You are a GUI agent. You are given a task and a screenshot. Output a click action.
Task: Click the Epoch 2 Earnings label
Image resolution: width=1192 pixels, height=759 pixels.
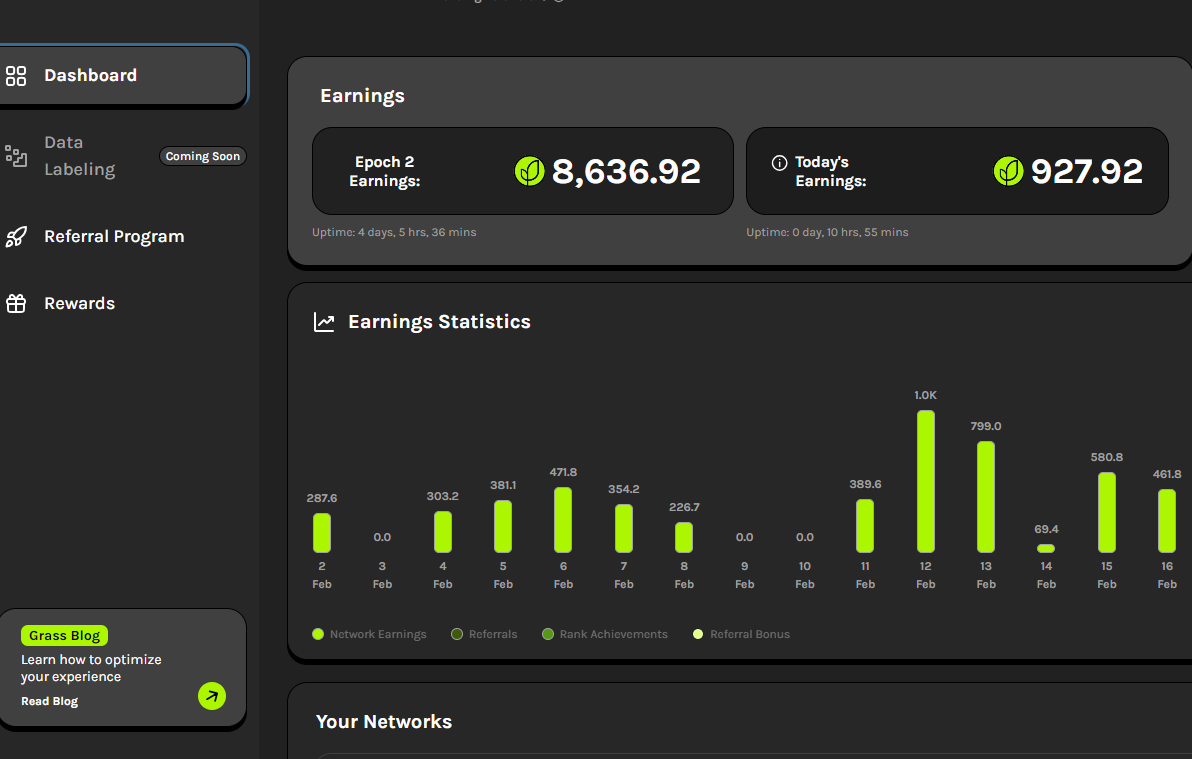385,171
